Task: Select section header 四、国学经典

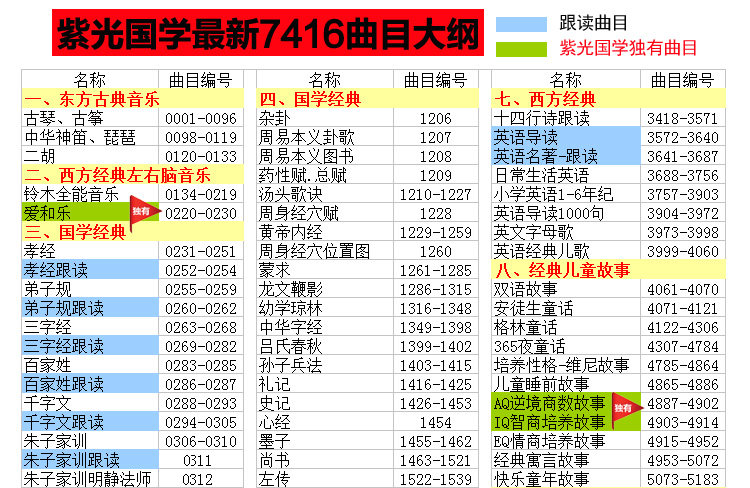Action: [x=367, y=99]
